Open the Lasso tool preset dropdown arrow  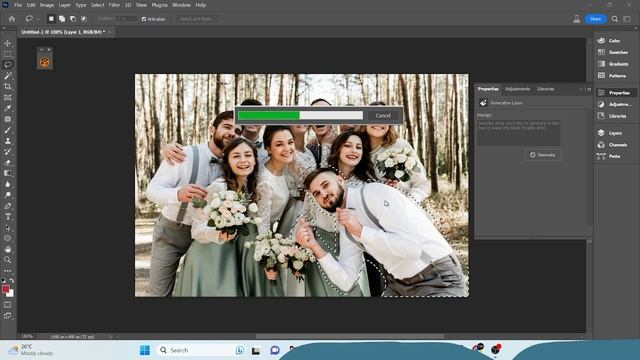tap(38, 19)
